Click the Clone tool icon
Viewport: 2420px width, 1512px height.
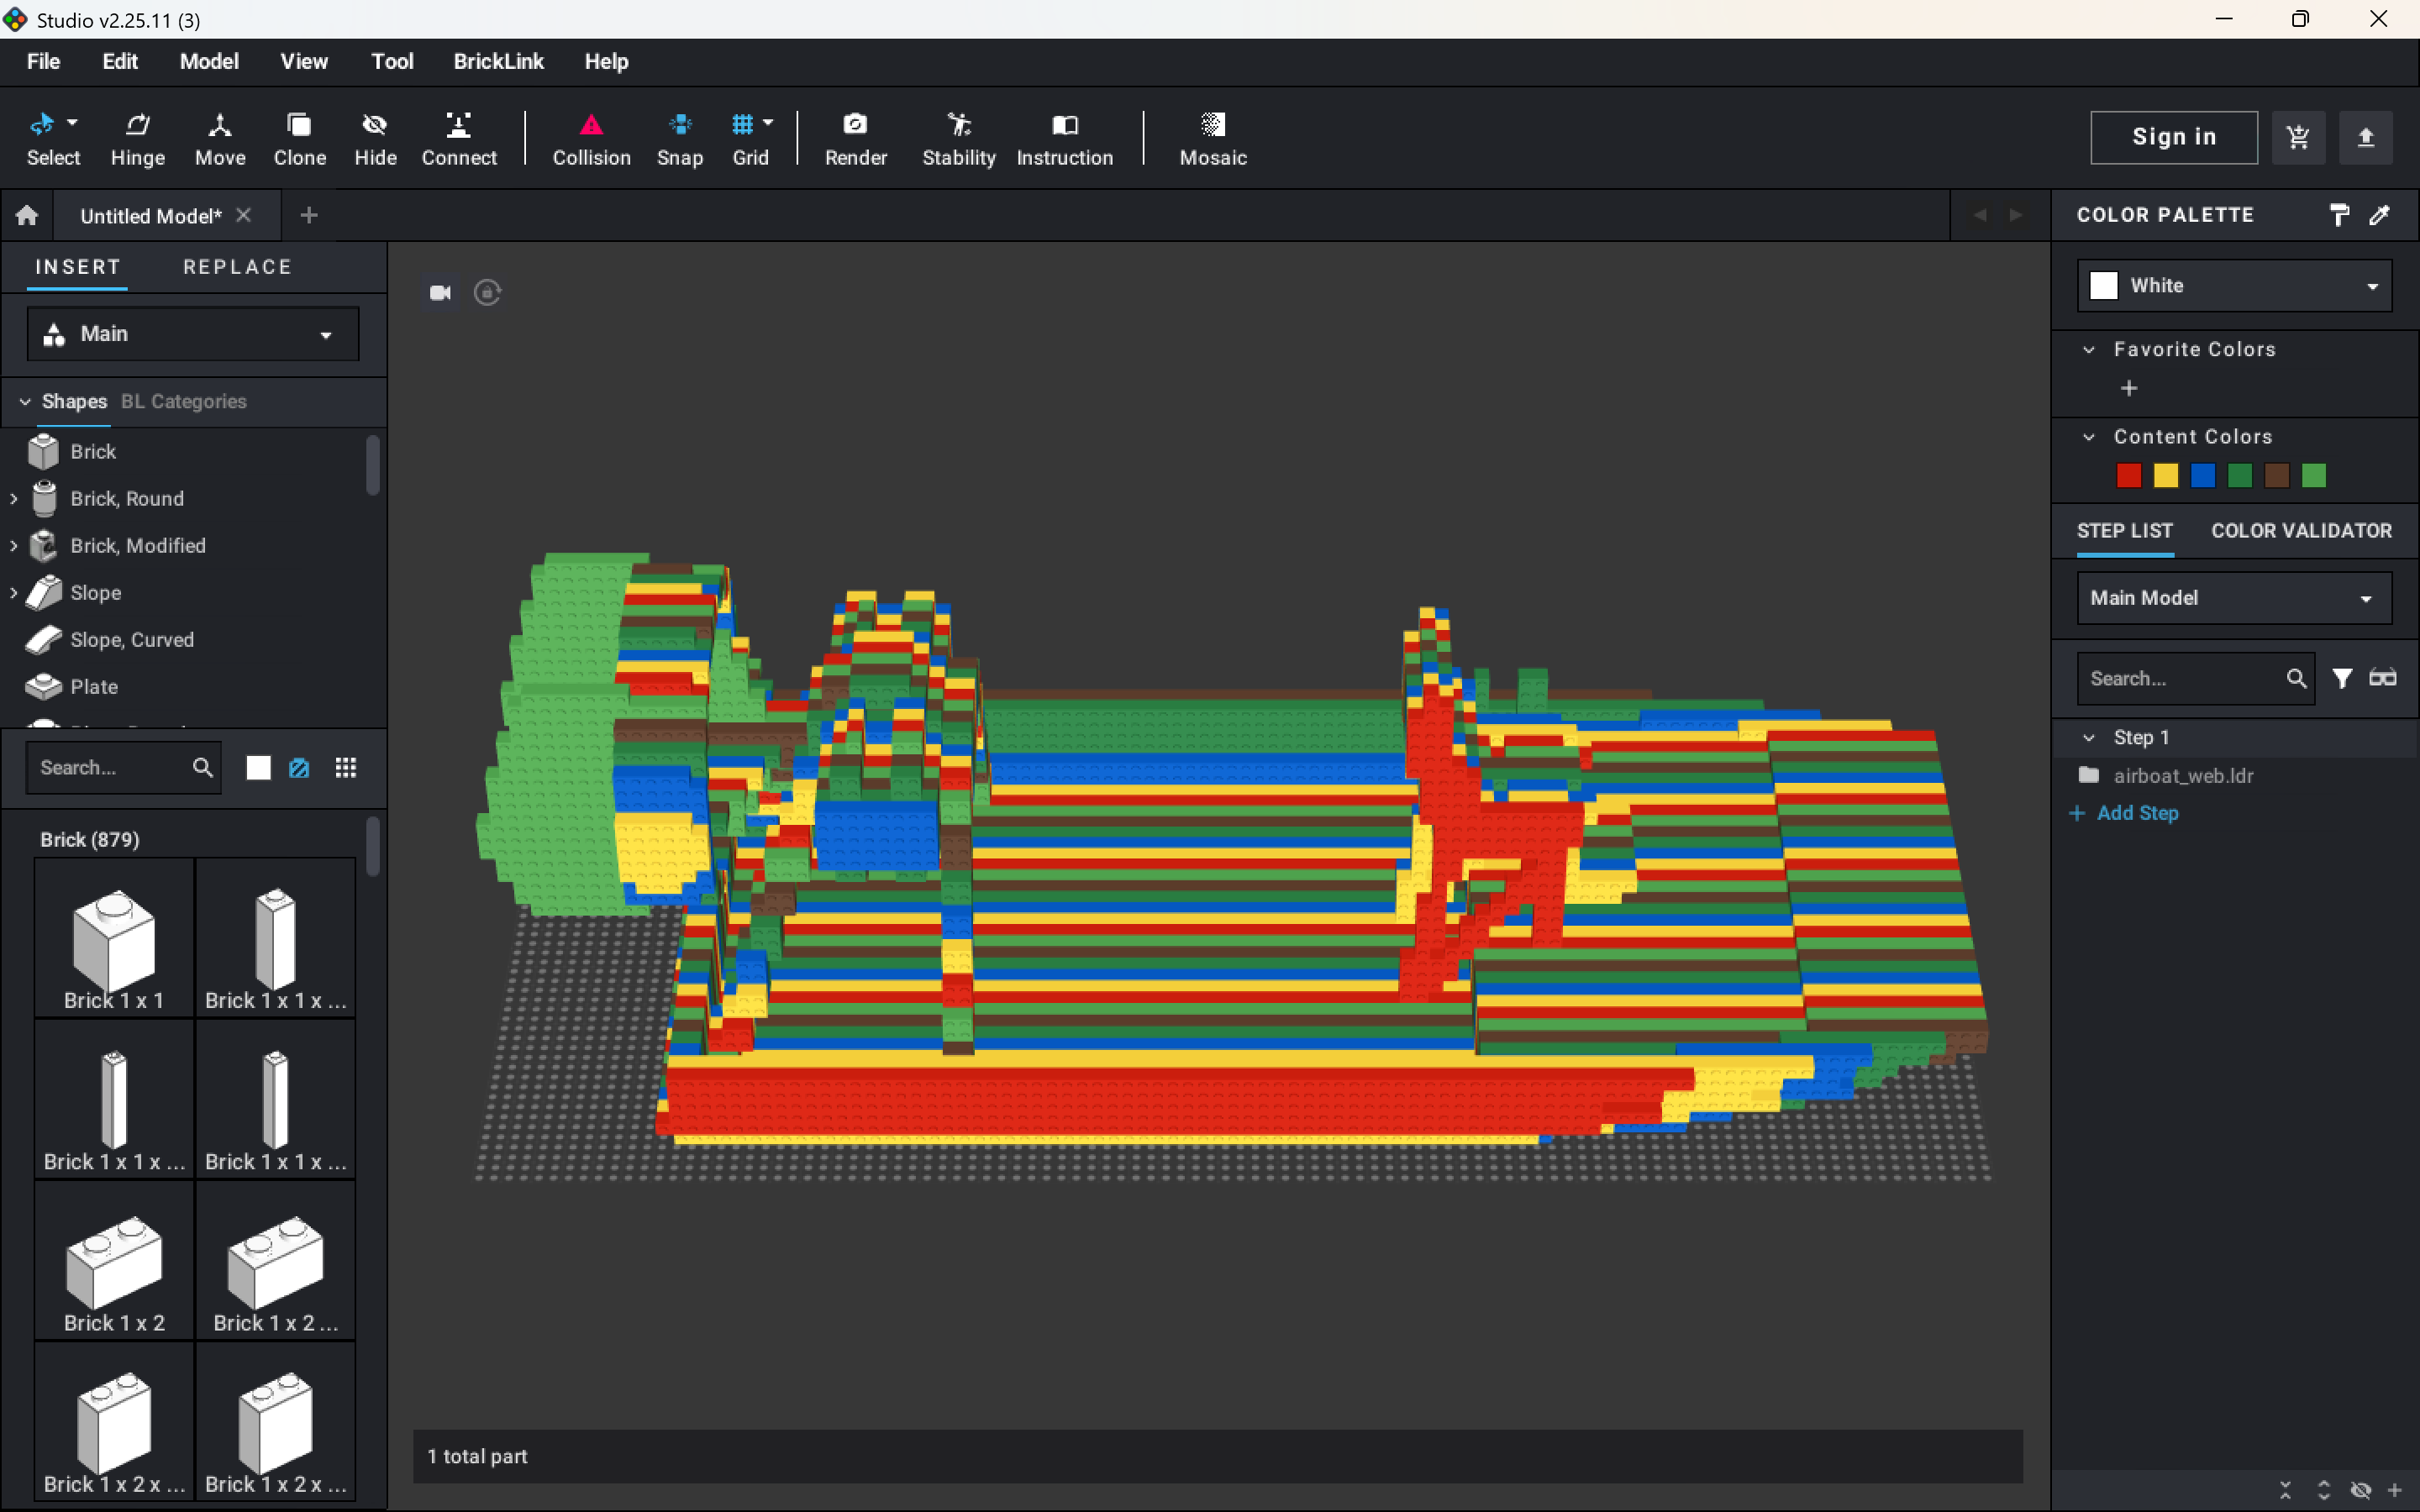coord(299,138)
